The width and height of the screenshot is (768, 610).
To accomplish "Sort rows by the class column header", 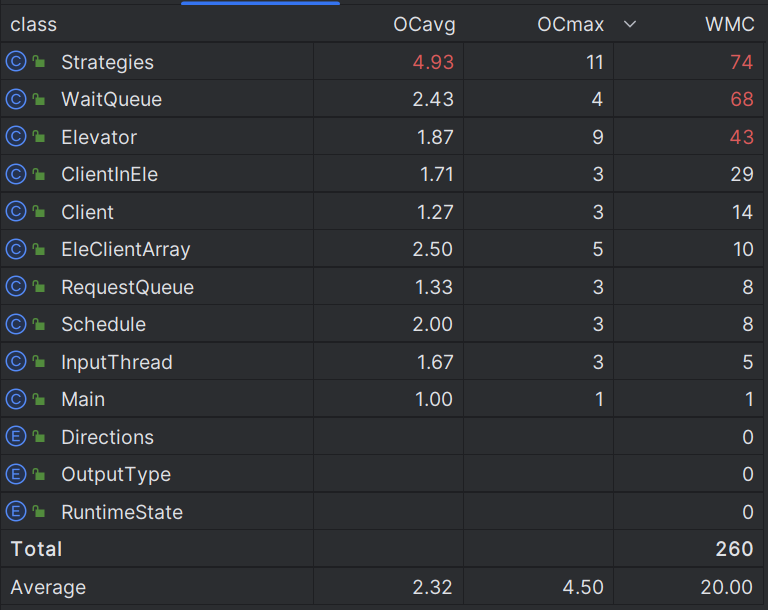I will pyautogui.click(x=34, y=25).
